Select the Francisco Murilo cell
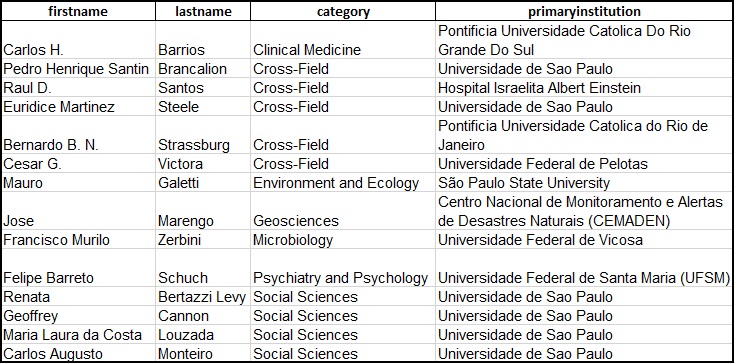Image resolution: width=734 pixels, height=363 pixels. tap(78, 240)
